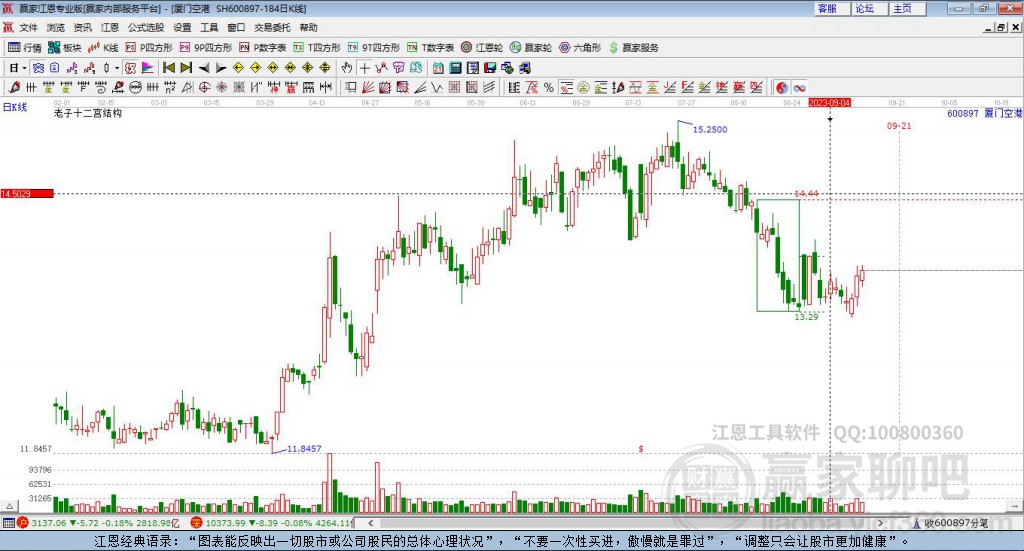Open the P四方形 tool
Screen dimensions: 1024x551
pos(148,48)
